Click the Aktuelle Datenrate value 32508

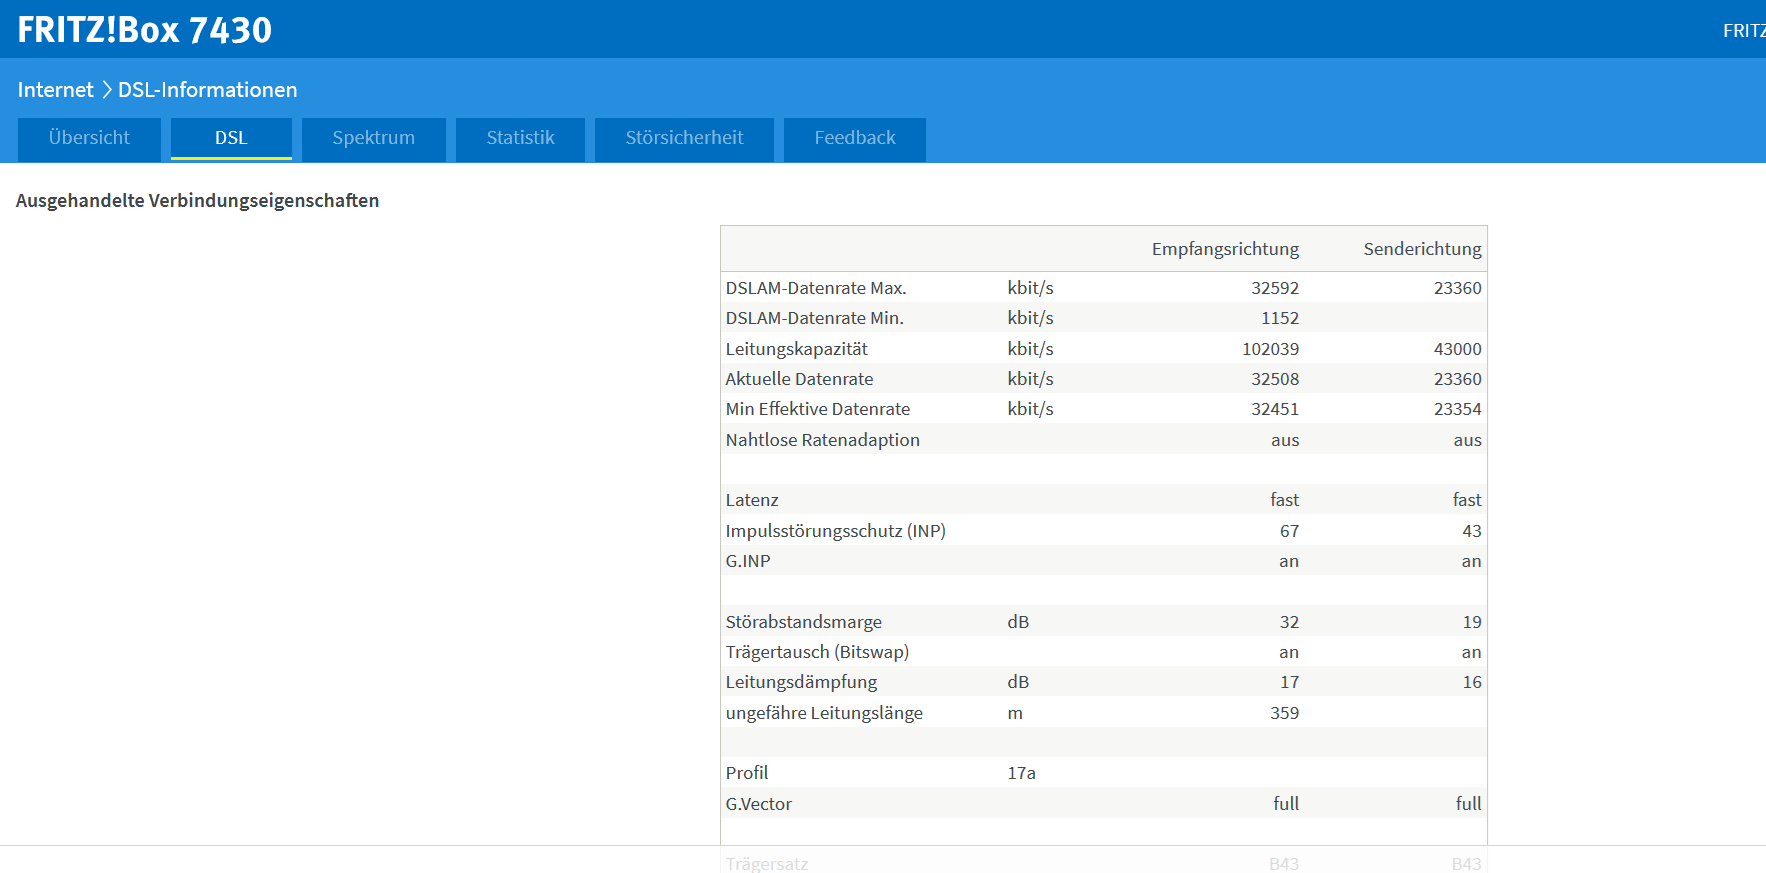[1275, 379]
